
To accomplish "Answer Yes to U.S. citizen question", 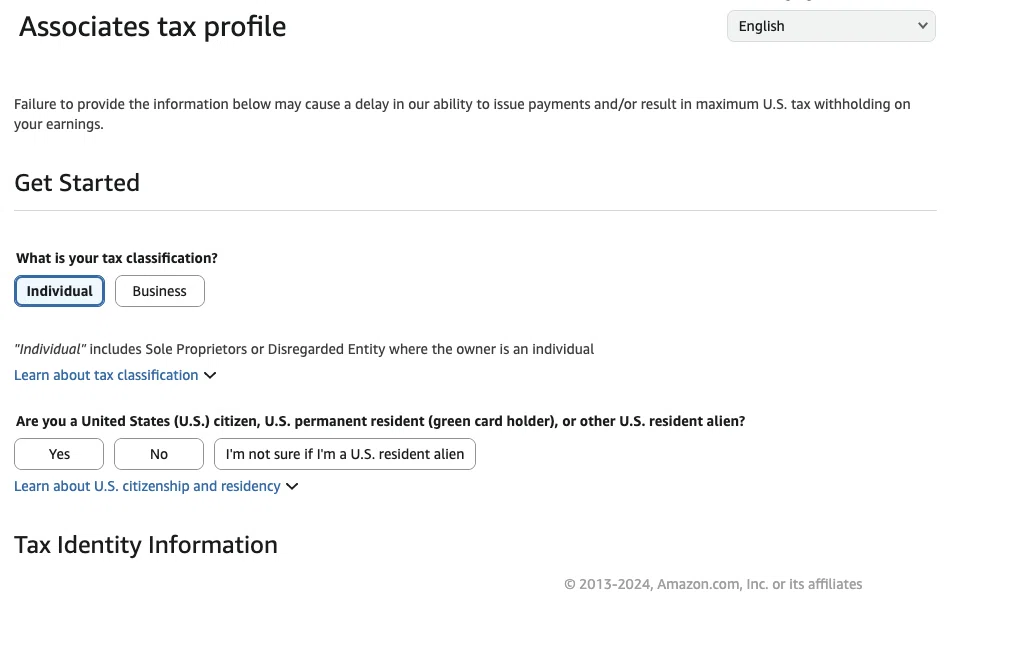I will click(x=59, y=454).
